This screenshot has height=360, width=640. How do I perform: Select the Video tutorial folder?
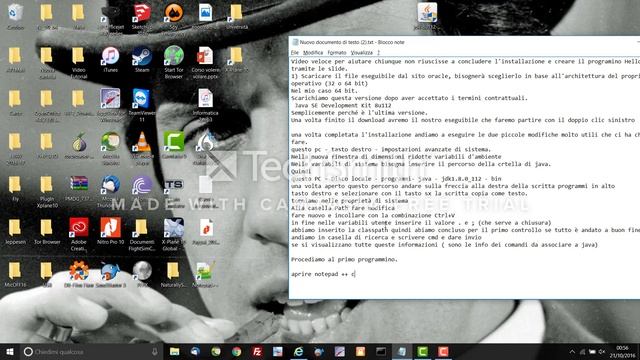(x=78, y=62)
